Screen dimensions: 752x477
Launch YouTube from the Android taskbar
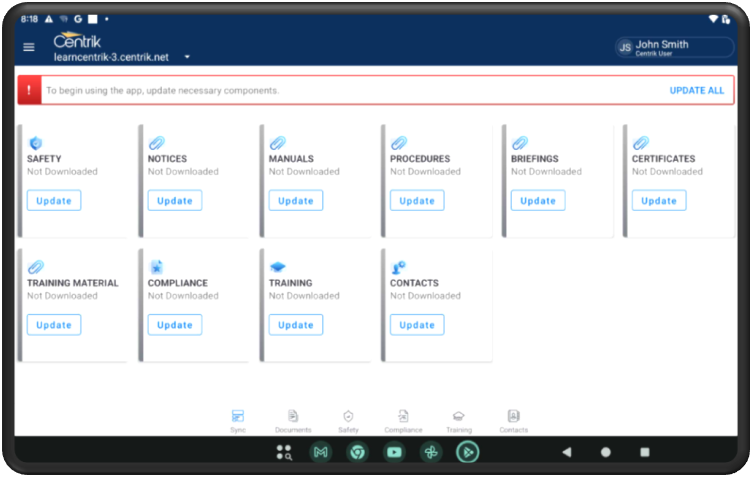click(394, 452)
